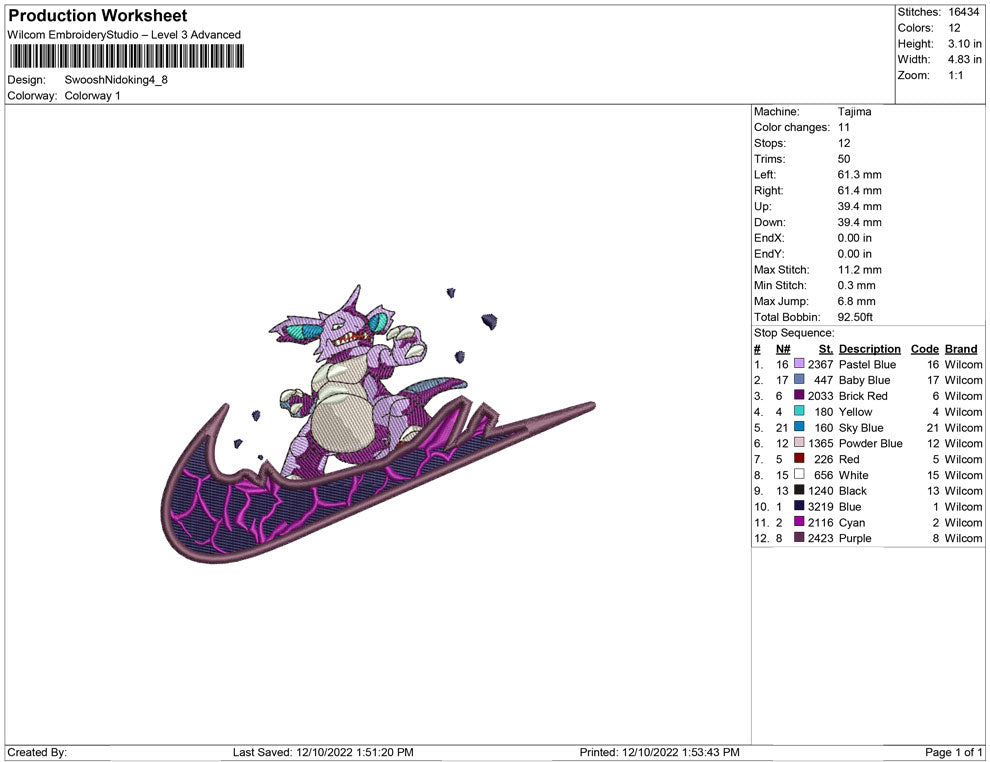
Task: Click the Zoom value '1:1'
Action: (955, 75)
